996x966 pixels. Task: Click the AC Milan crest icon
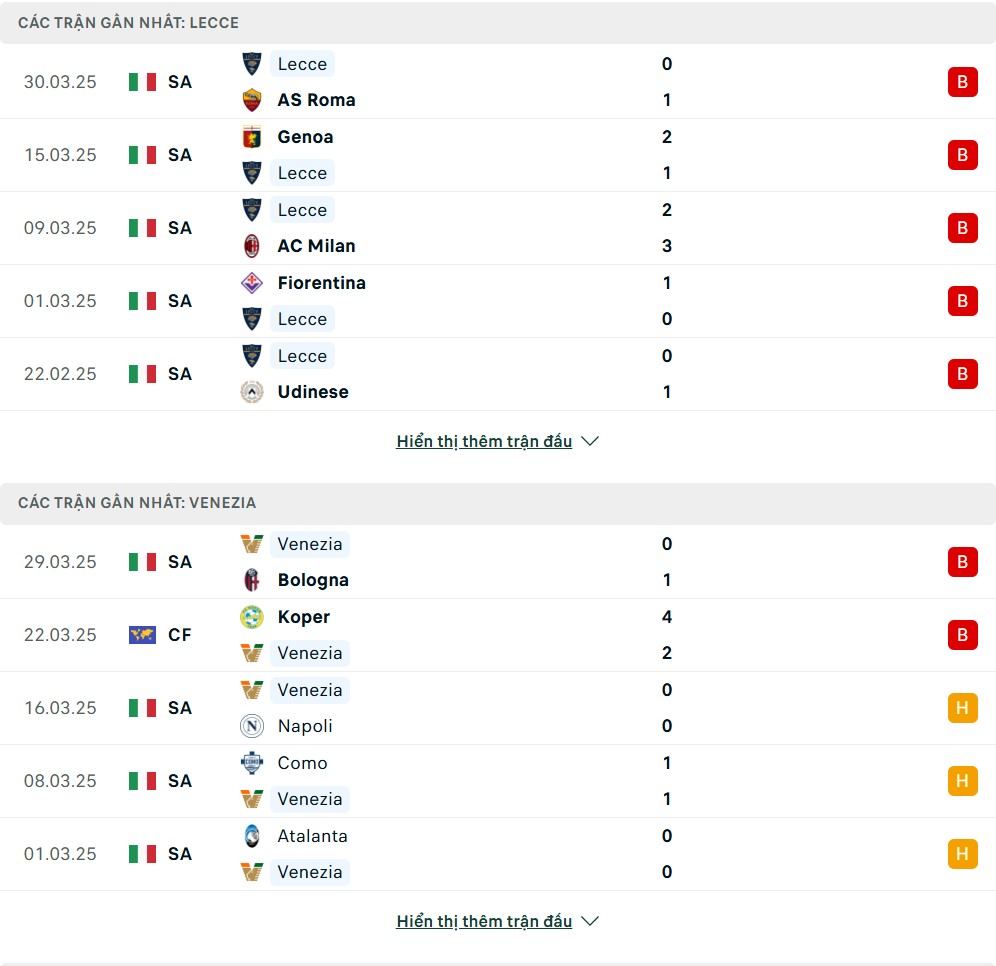(x=252, y=246)
